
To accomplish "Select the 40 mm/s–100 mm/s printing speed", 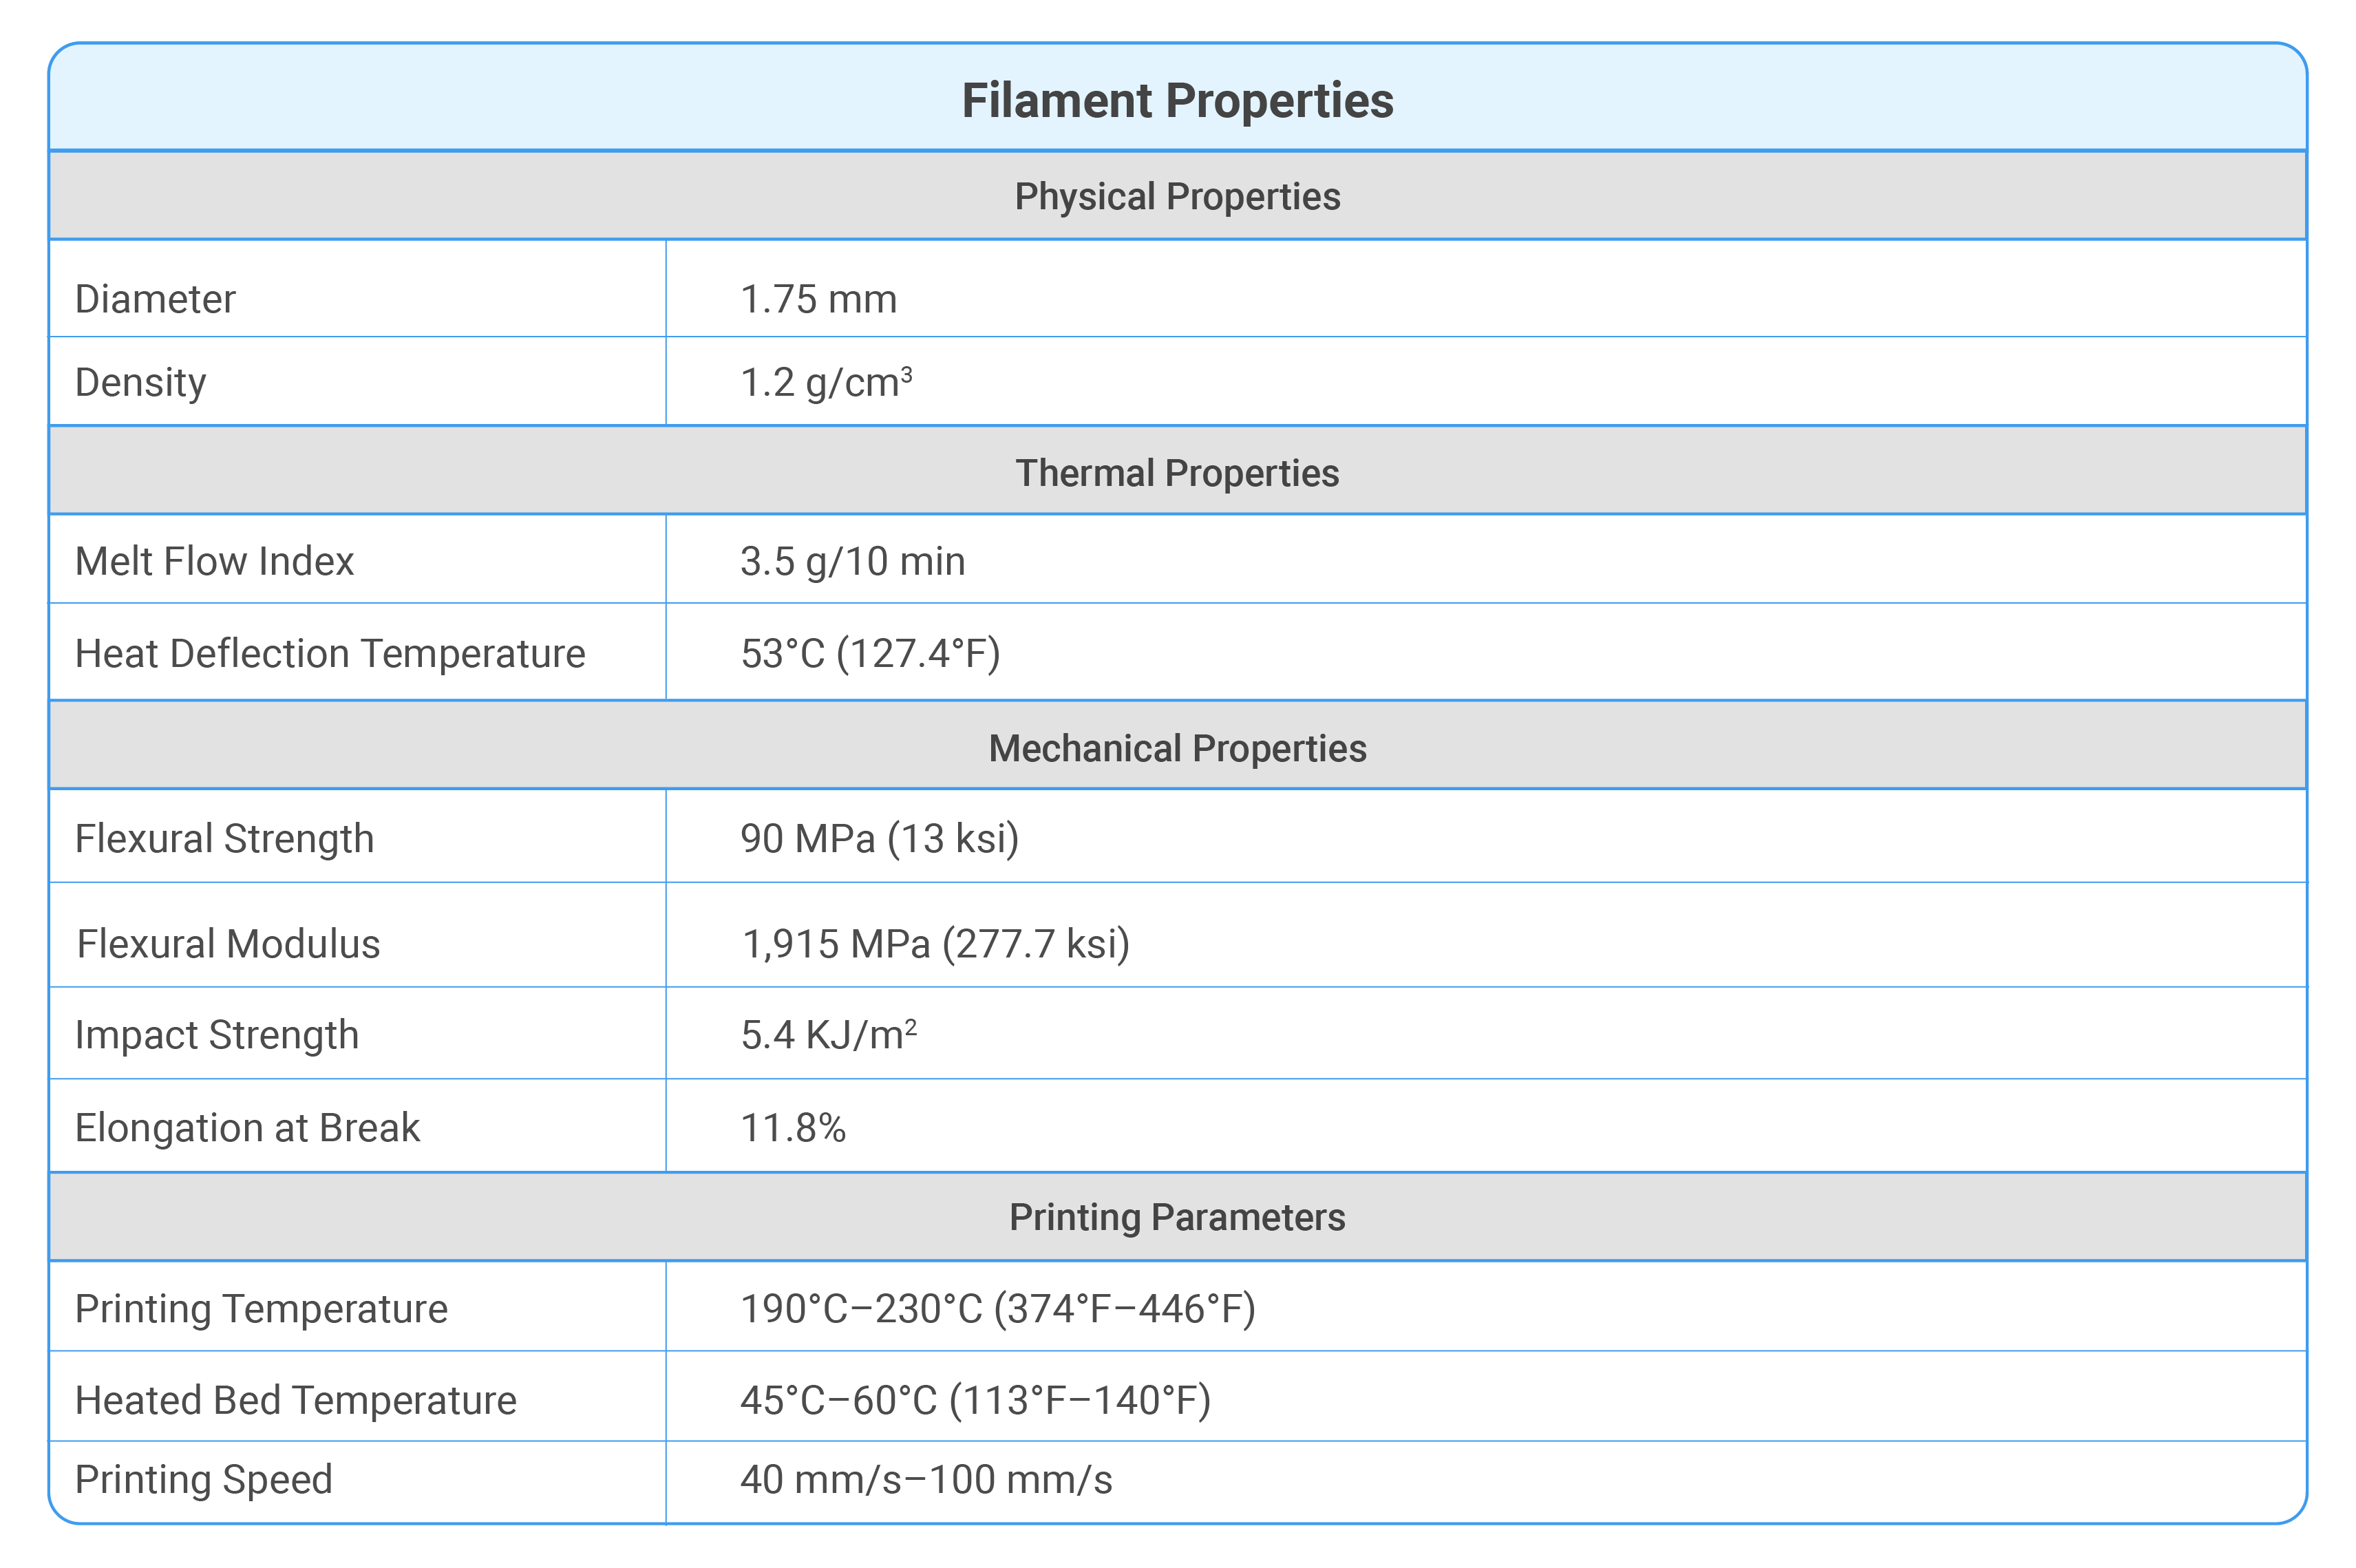I will 926,1480.
